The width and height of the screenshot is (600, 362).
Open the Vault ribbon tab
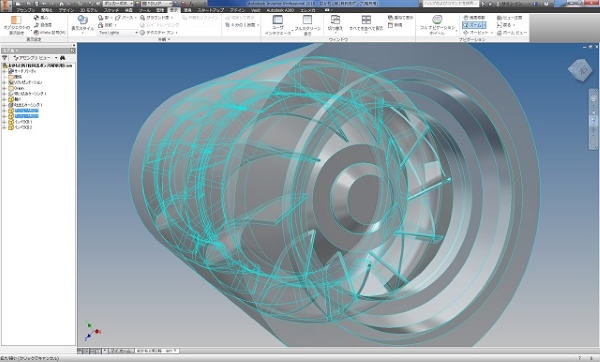click(255, 10)
